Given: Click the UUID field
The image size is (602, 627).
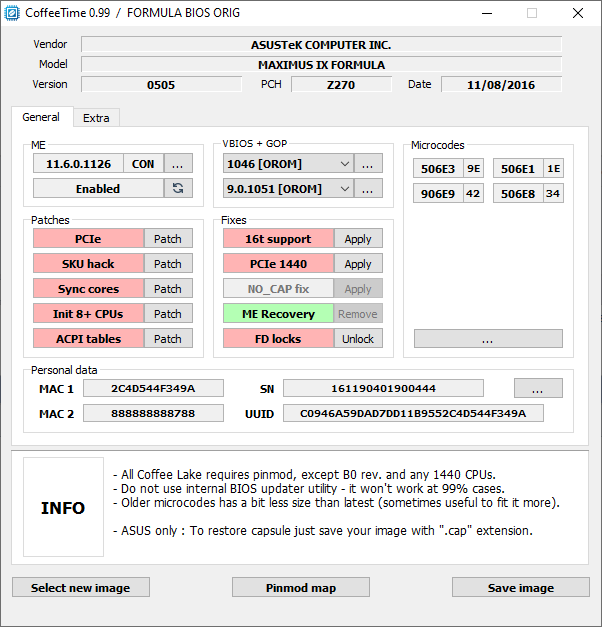Looking at the screenshot, I should (x=413, y=413).
